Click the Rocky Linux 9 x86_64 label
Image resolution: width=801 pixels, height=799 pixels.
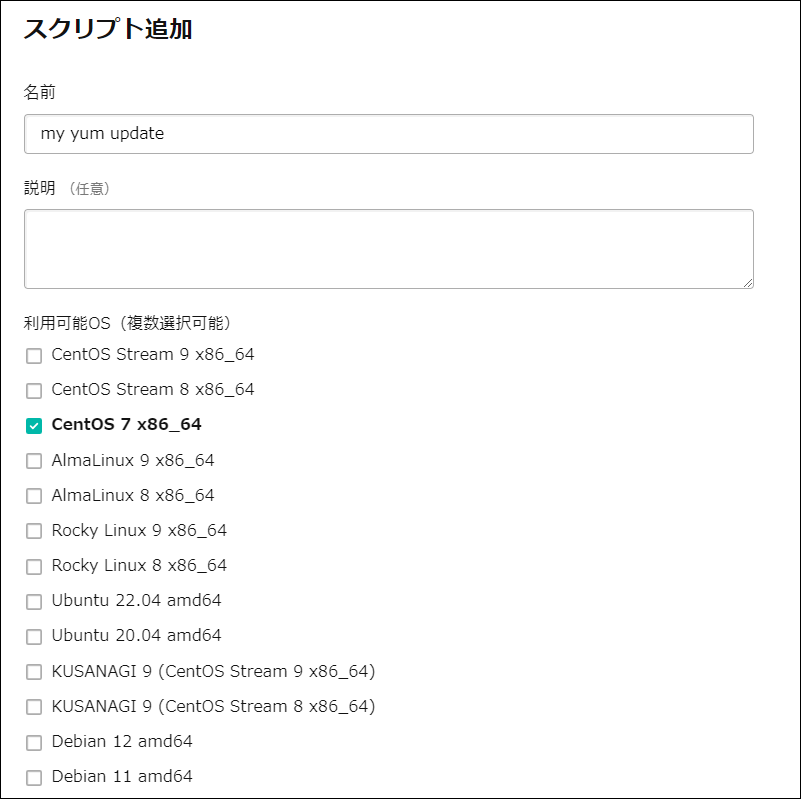pyautogui.click(x=139, y=530)
